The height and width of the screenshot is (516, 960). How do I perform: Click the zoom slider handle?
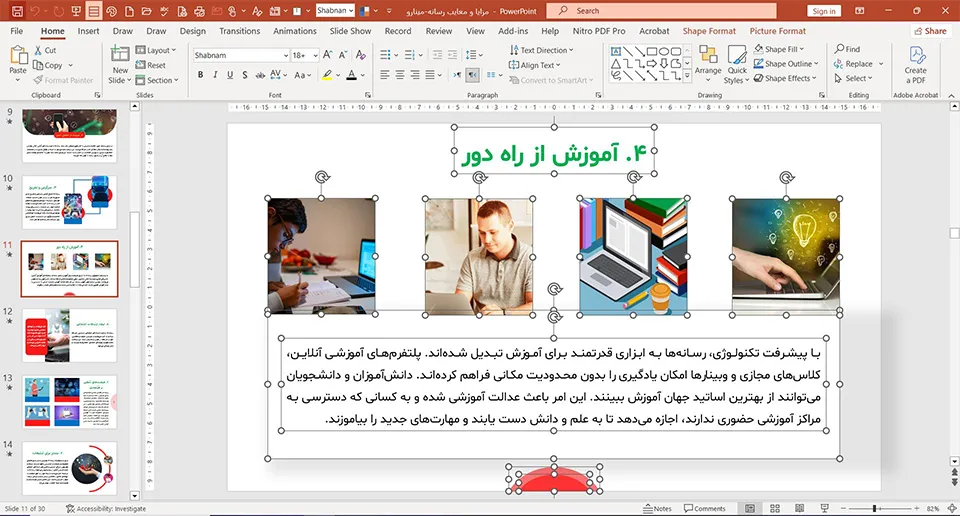[x=874, y=509]
